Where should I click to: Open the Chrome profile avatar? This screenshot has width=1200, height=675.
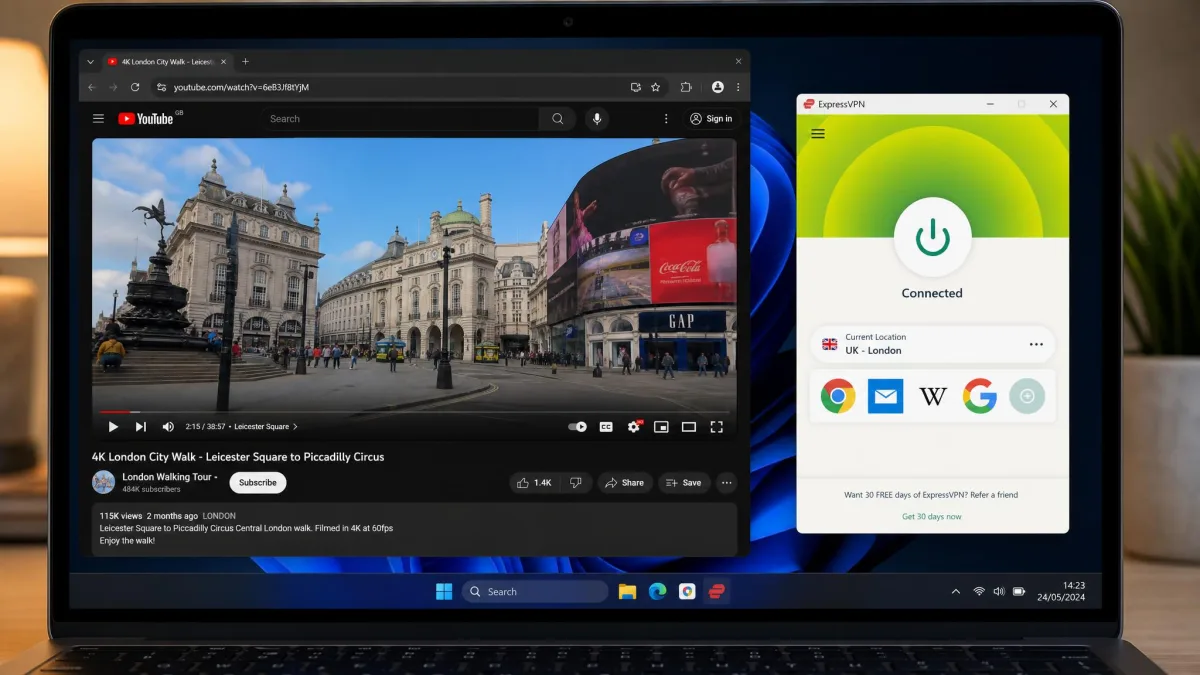coord(718,87)
